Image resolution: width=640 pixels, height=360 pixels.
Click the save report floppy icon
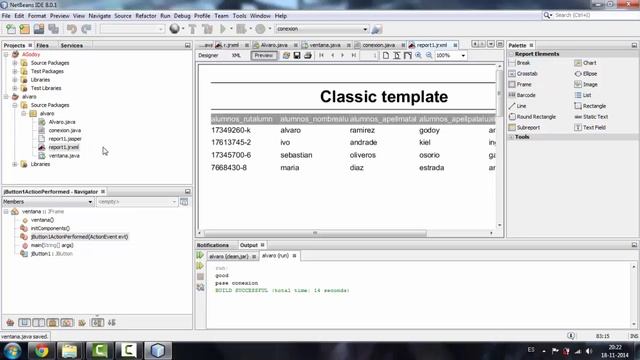point(297,55)
